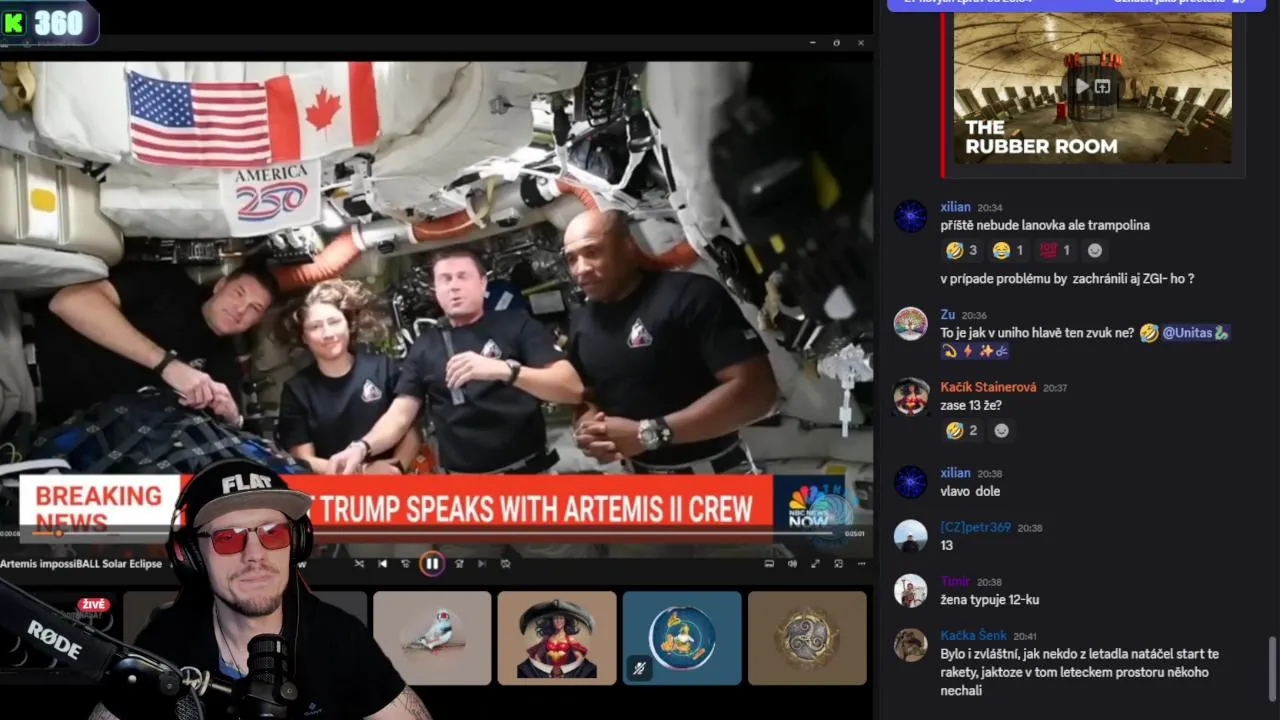Click username Kačka Šenk
1280x720 pixels.
[x=973, y=635]
